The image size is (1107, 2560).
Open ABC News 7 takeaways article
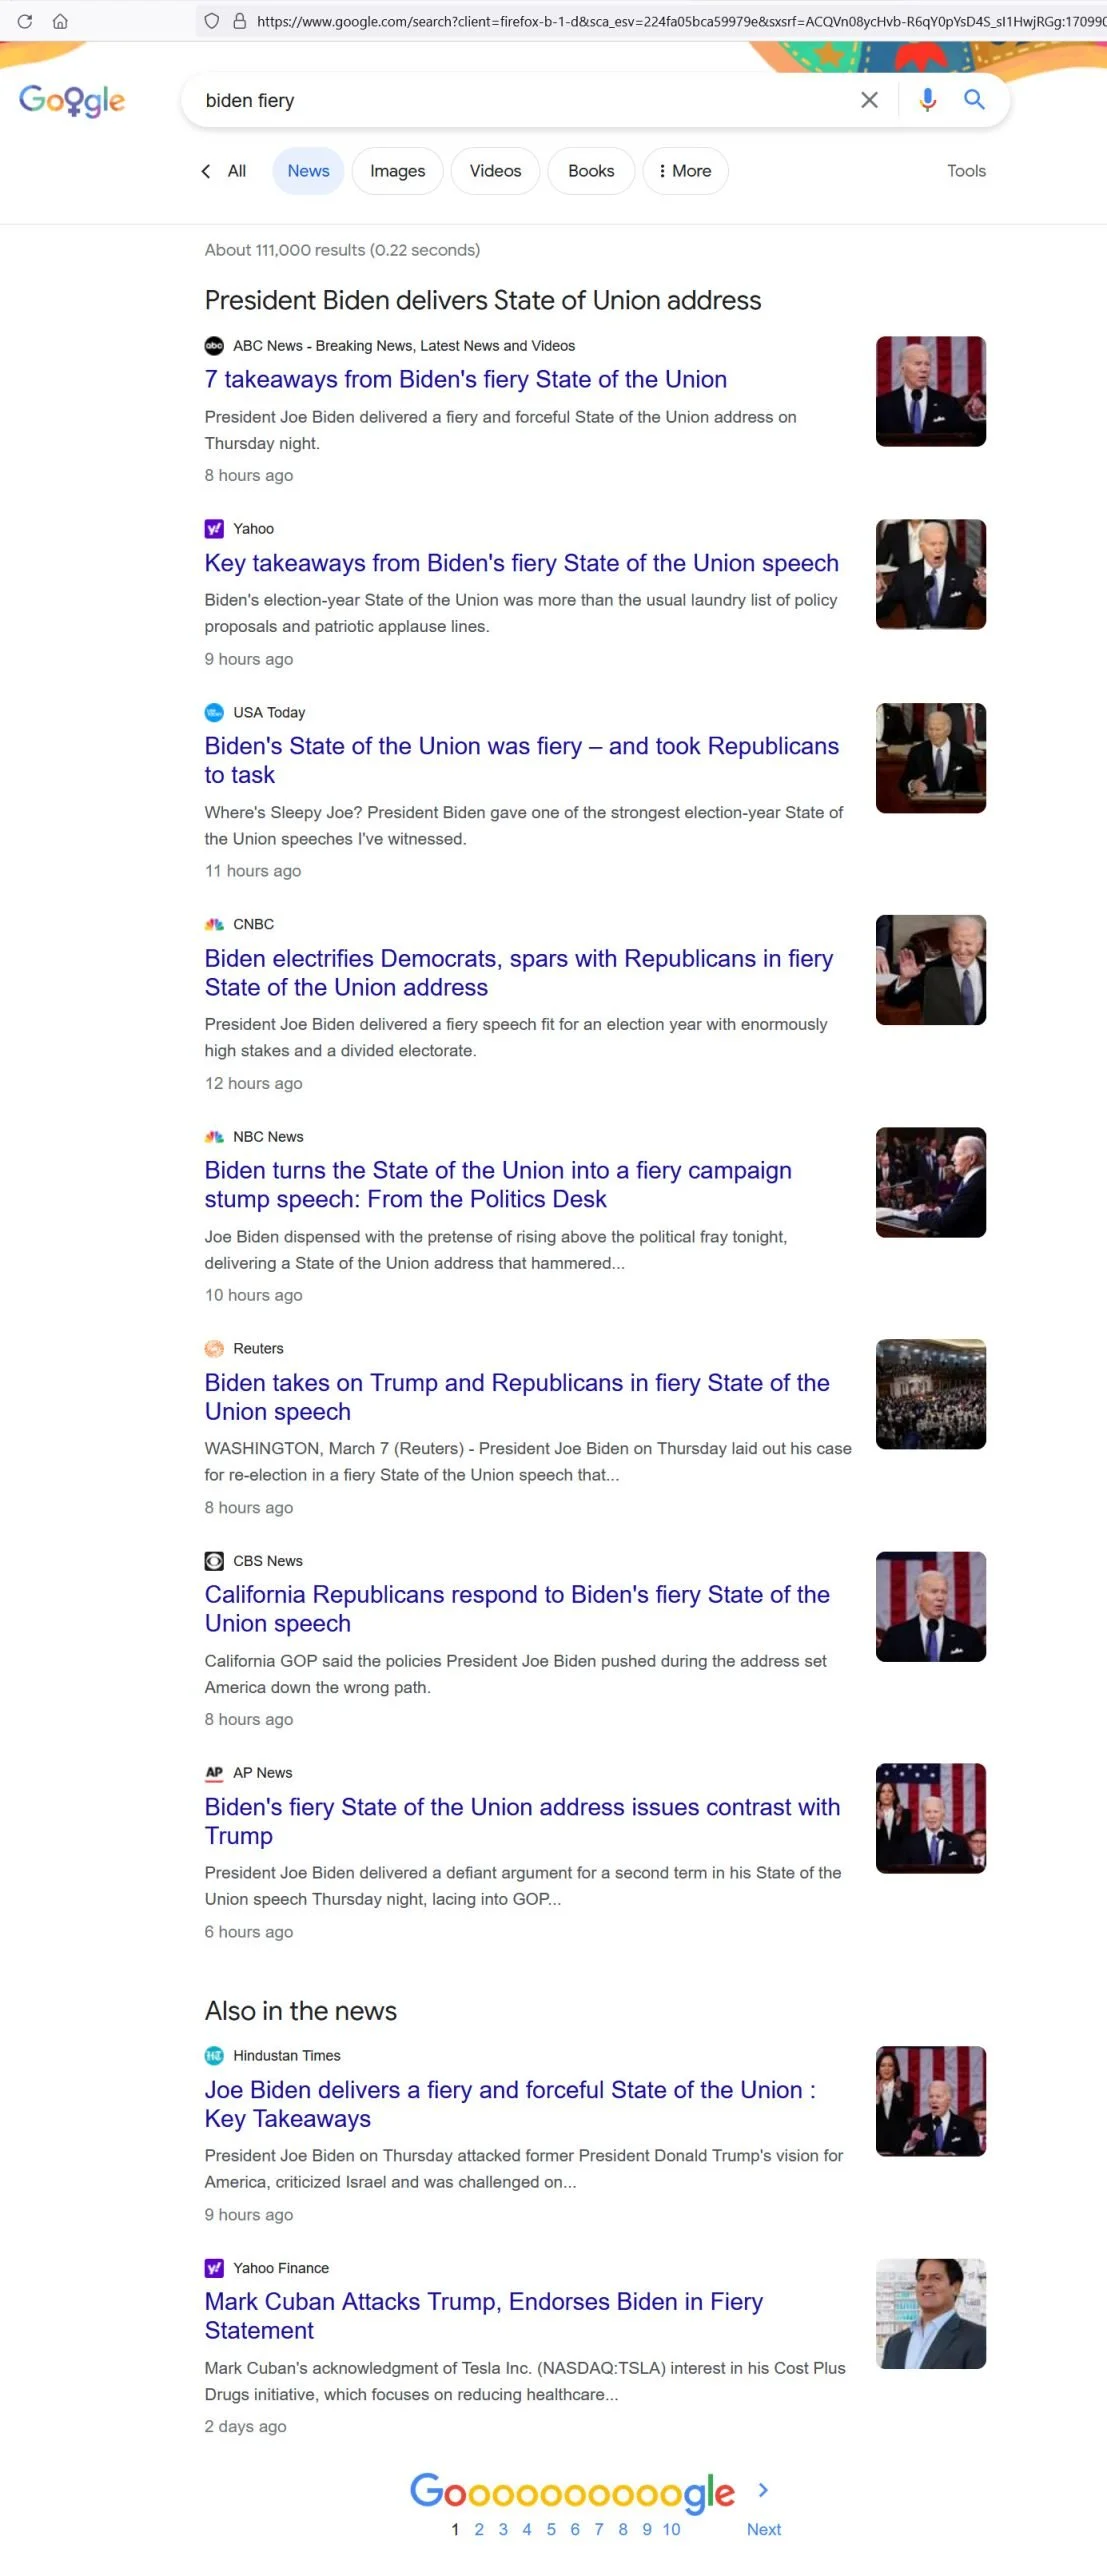465,379
